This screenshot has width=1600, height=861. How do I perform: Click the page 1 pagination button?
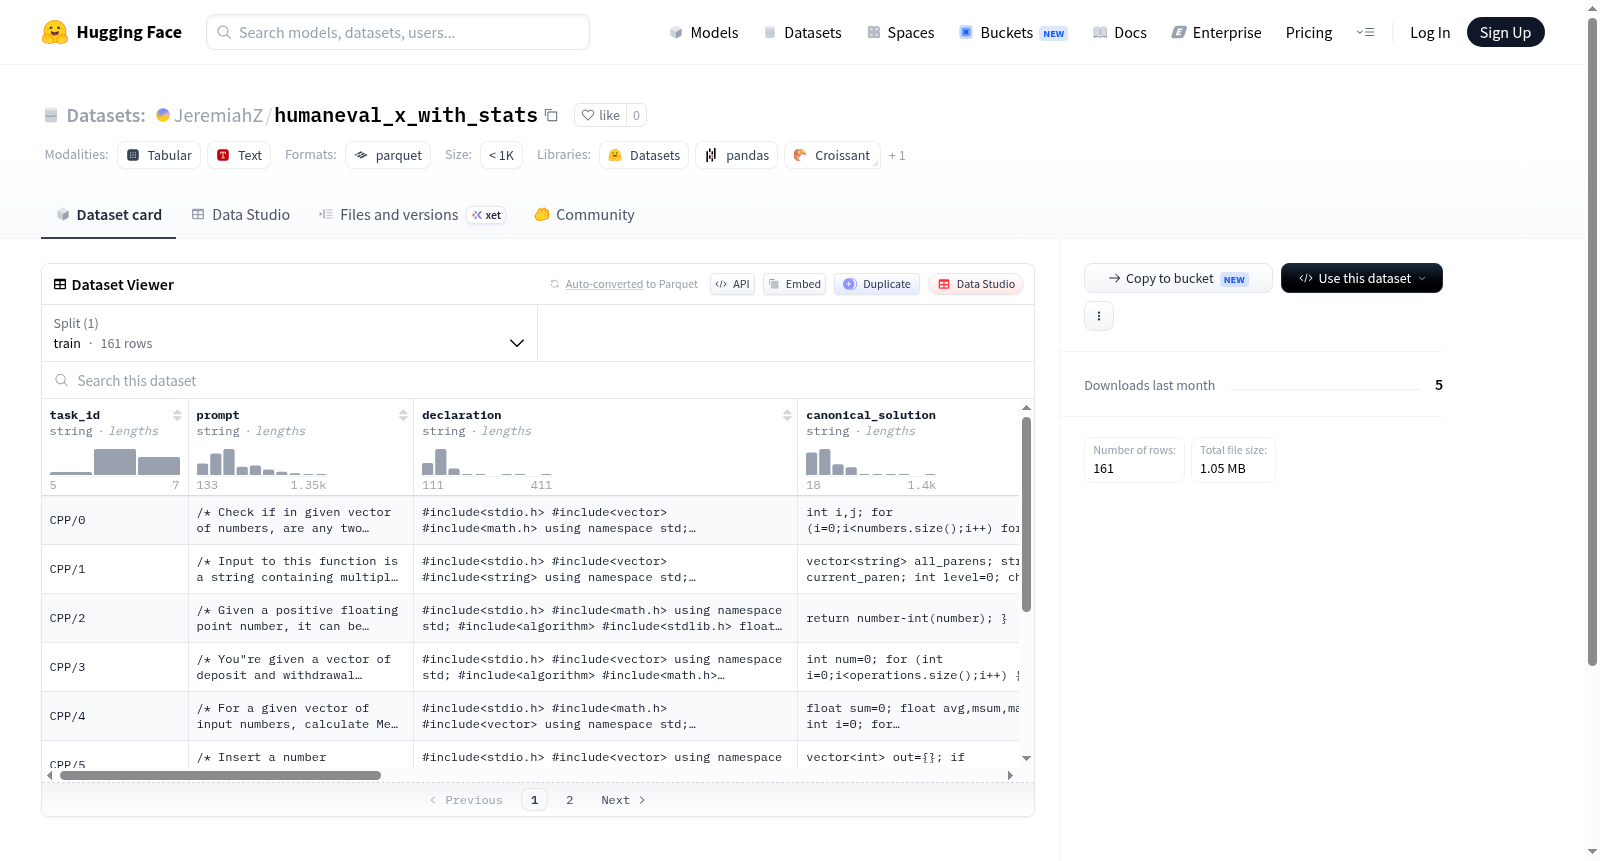point(534,800)
